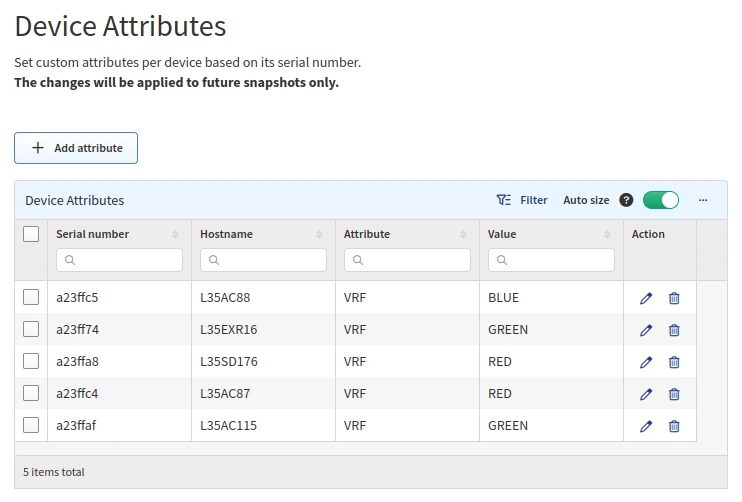Viewport: 742px width, 502px height.
Task: Click the Hostname column header
Action: pos(227,234)
